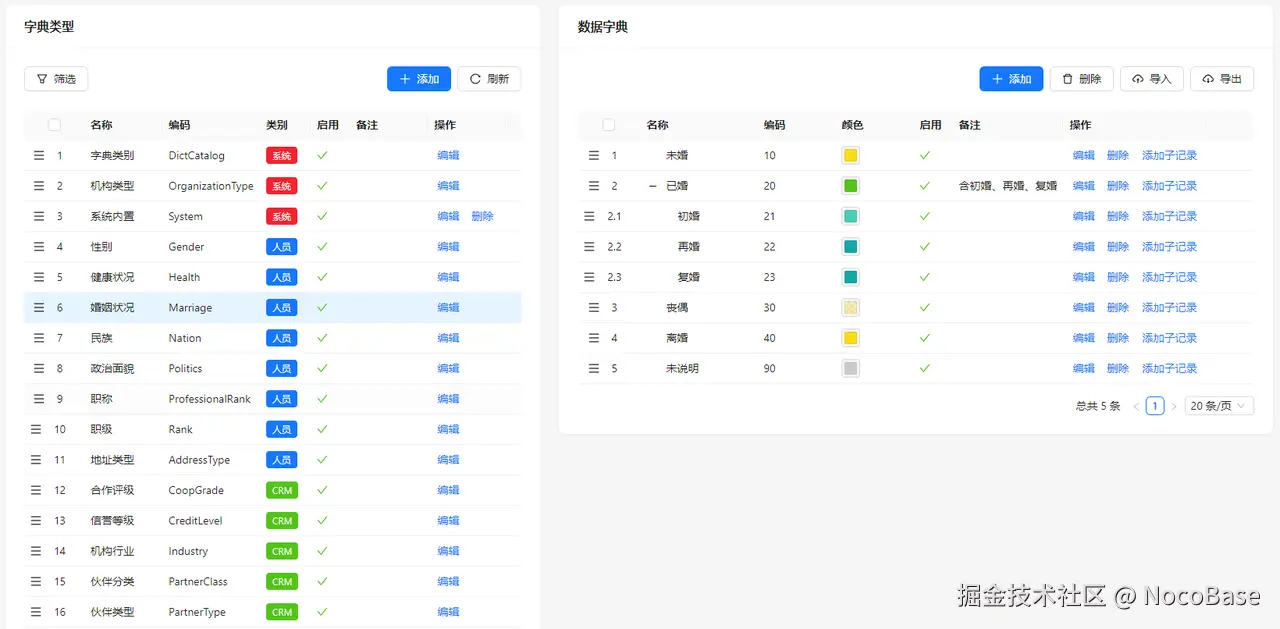Click enabled checkmark in DictCatalog row
The width and height of the screenshot is (1280, 629).
click(x=322, y=155)
